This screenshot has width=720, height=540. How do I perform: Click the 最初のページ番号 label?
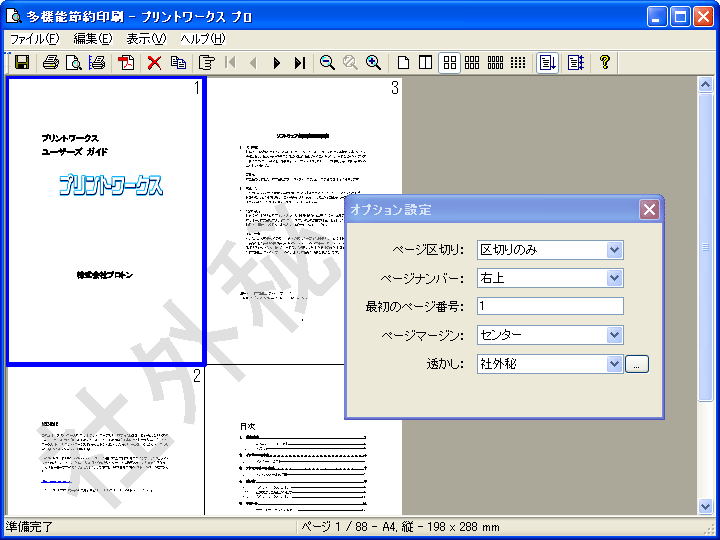(415, 306)
